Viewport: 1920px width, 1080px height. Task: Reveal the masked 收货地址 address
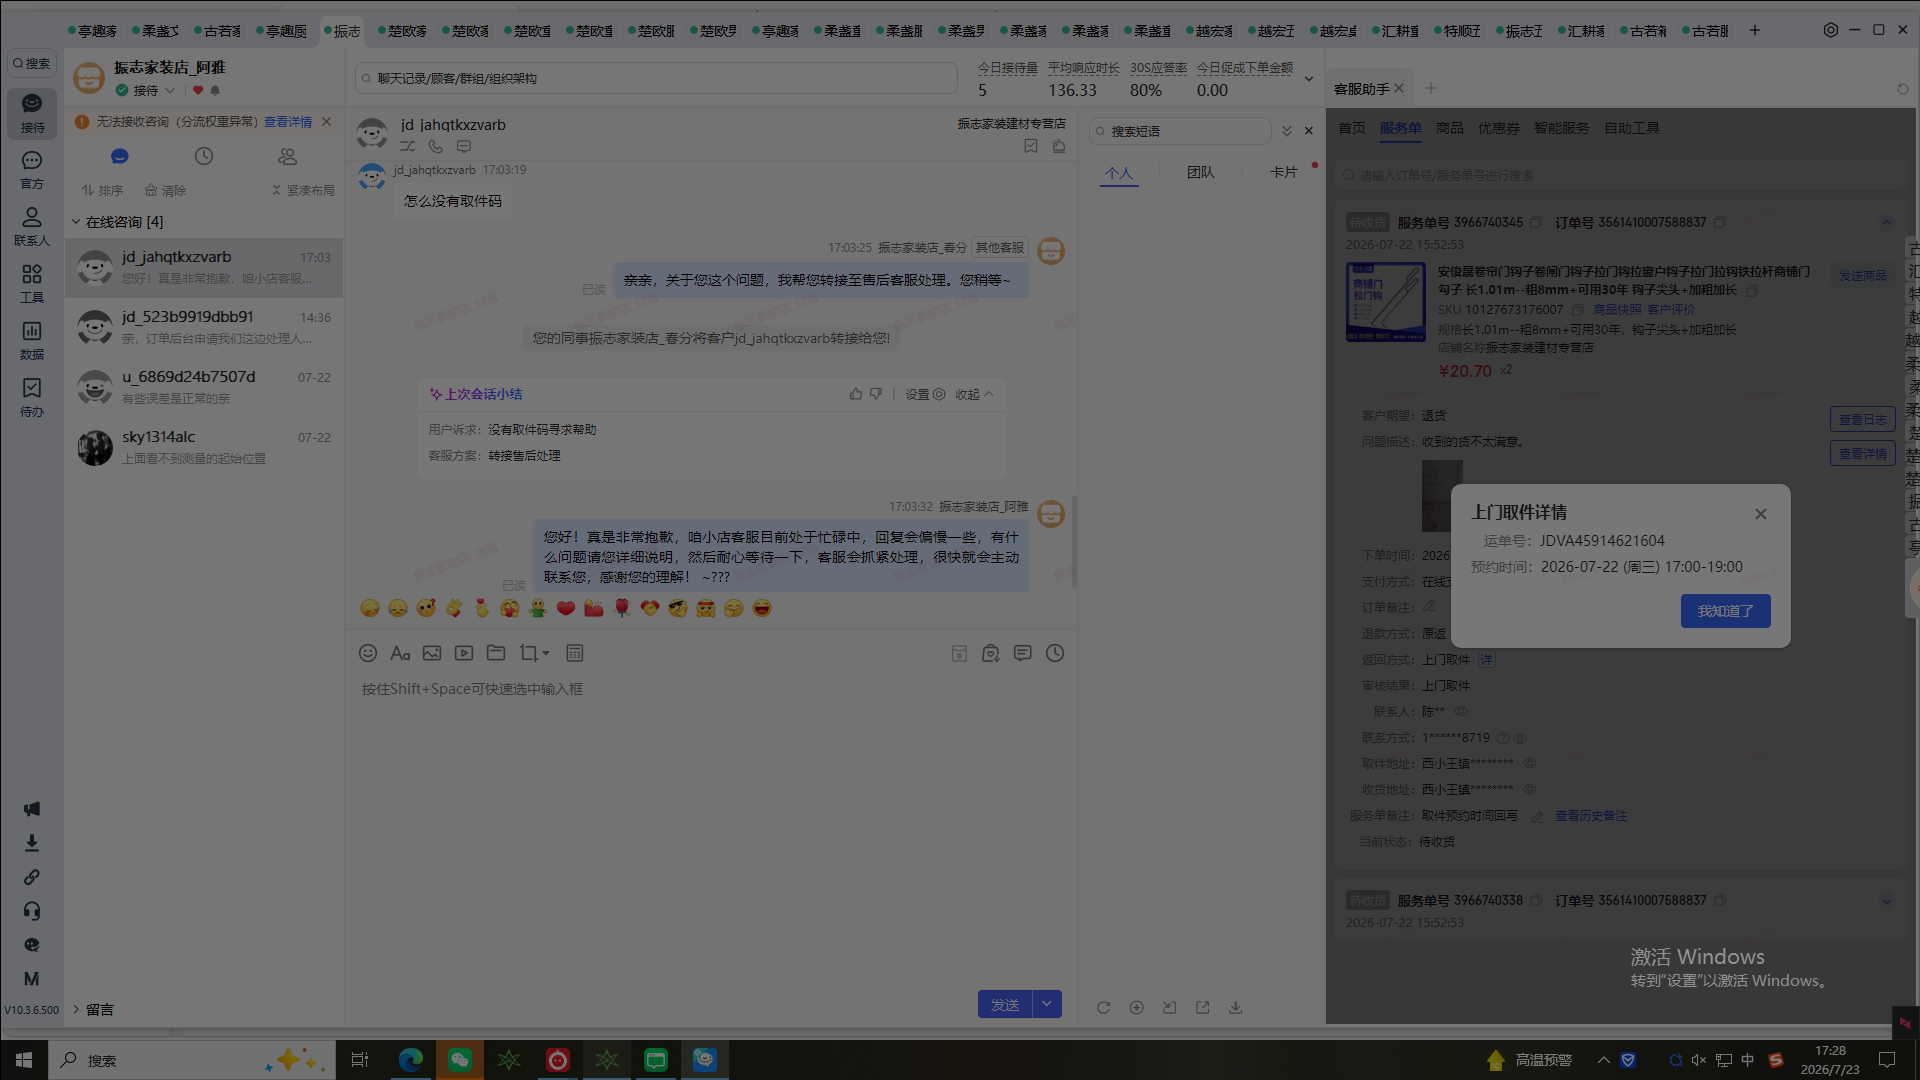(1530, 789)
